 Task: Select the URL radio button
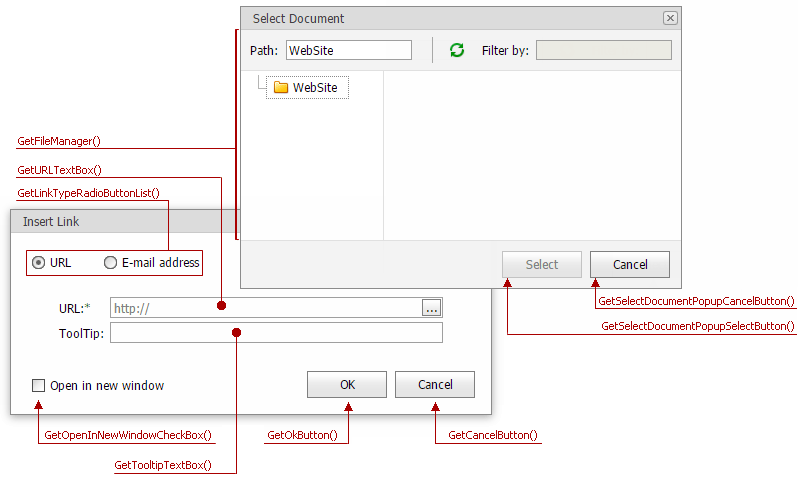[x=38, y=263]
